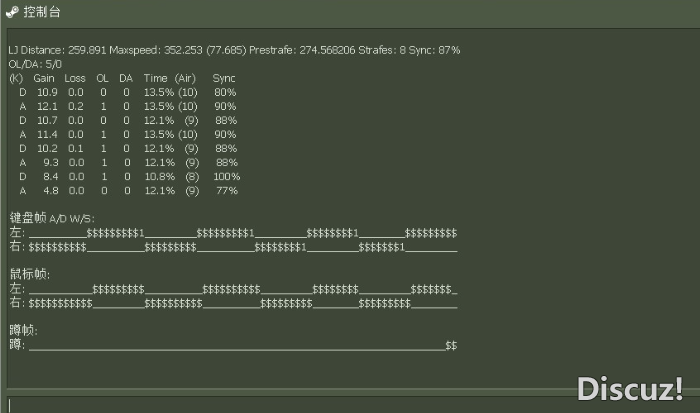Click the 控制台 window title

click(42, 12)
